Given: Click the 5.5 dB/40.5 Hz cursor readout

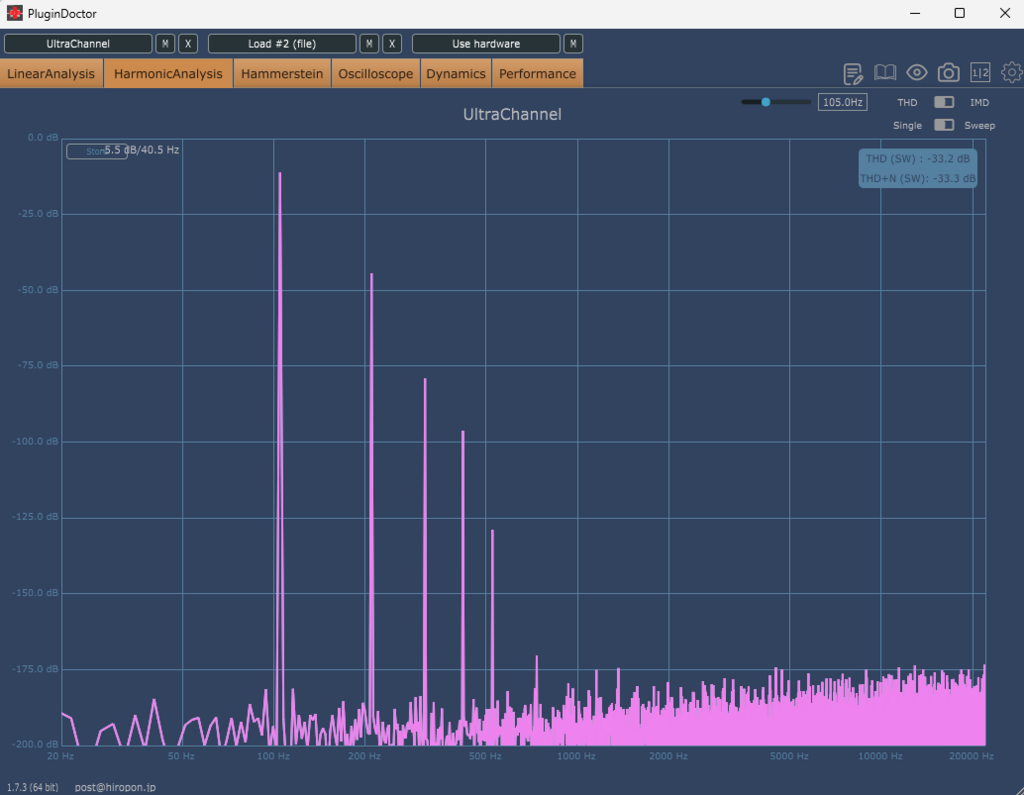Looking at the screenshot, I should [x=142, y=150].
